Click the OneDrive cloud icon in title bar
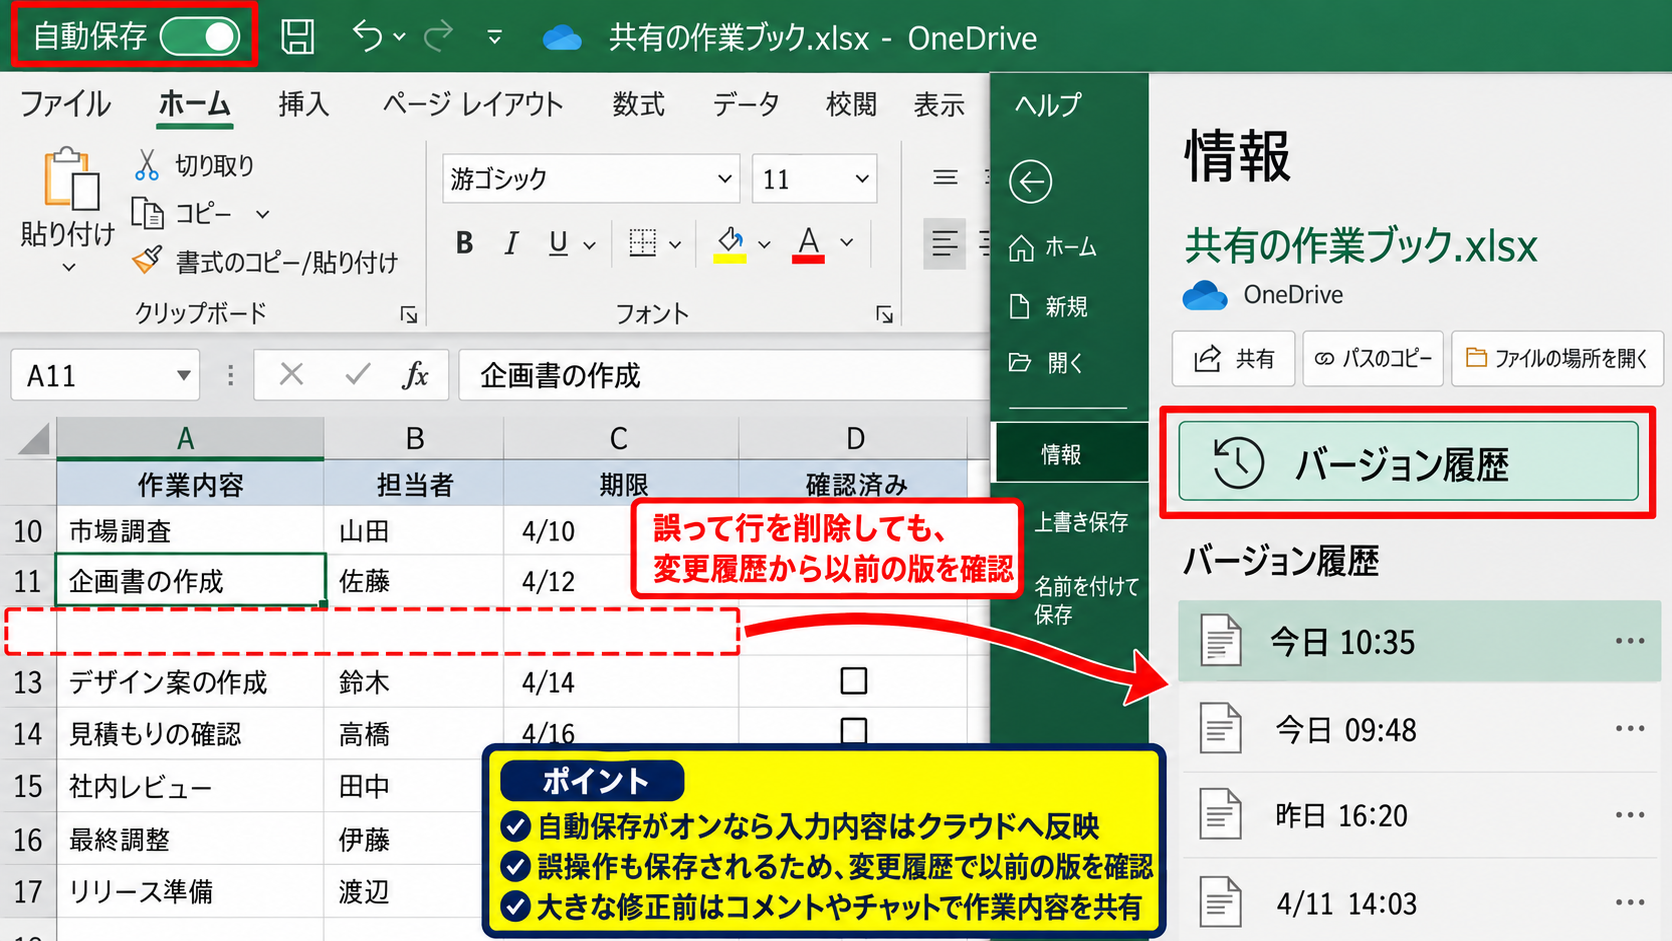 point(562,38)
